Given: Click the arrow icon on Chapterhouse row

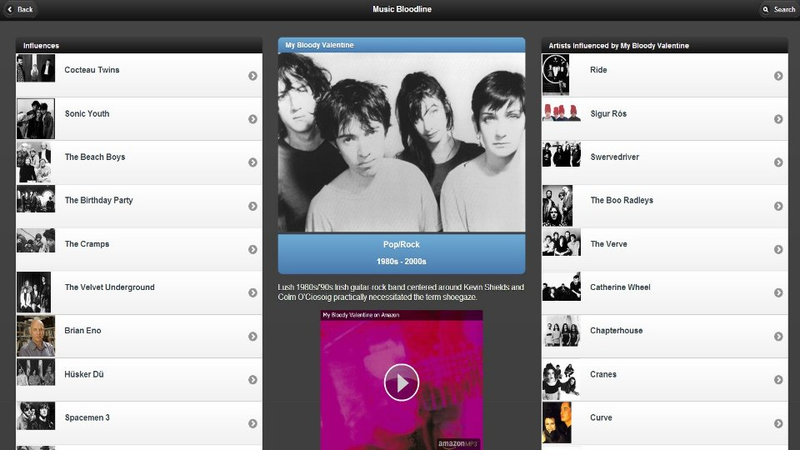Looking at the screenshot, I should 778,336.
